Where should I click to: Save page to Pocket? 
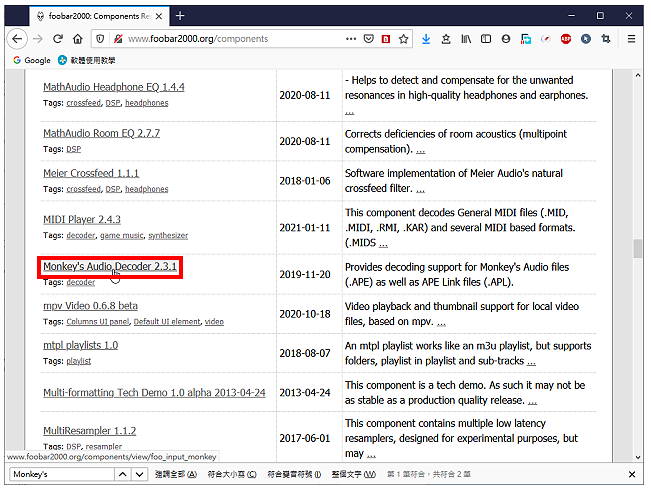pos(368,39)
